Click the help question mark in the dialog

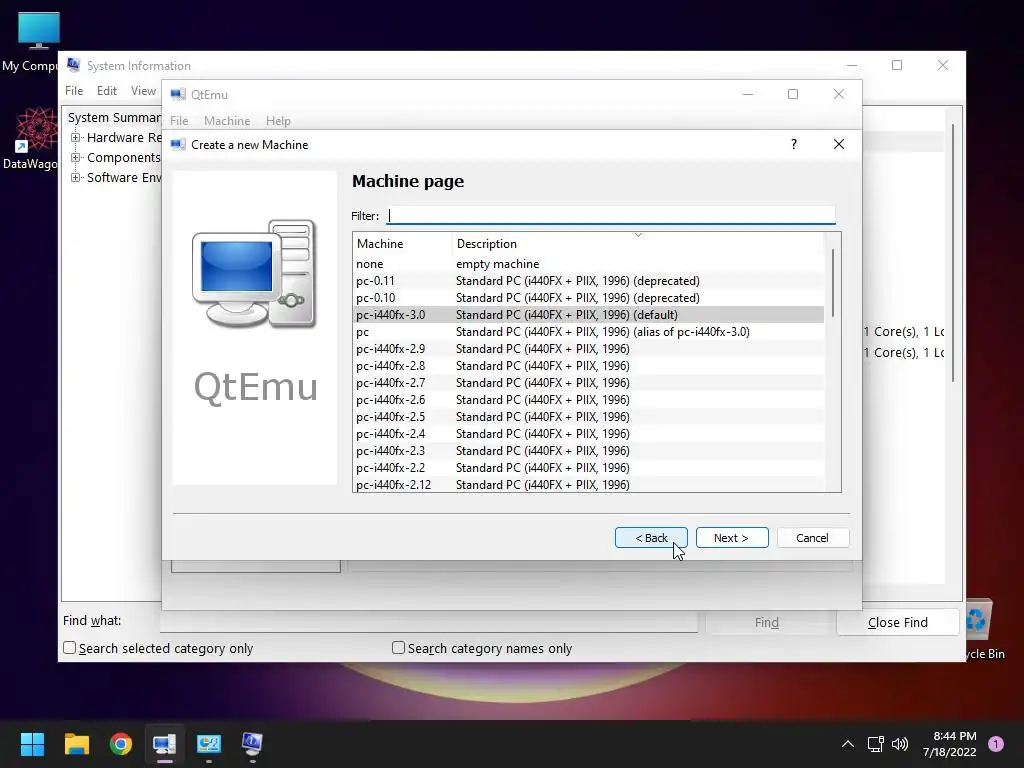(793, 144)
